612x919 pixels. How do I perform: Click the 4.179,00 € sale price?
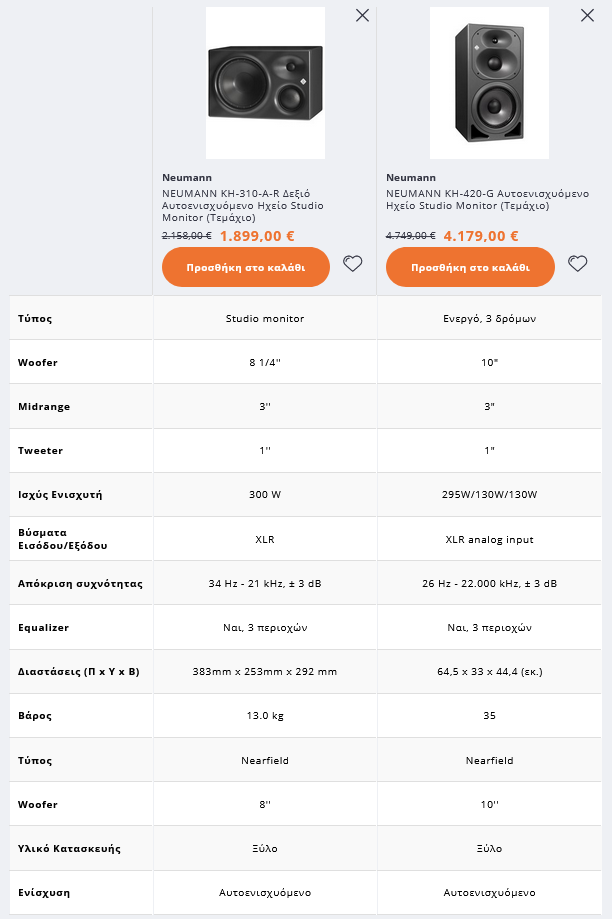click(481, 237)
